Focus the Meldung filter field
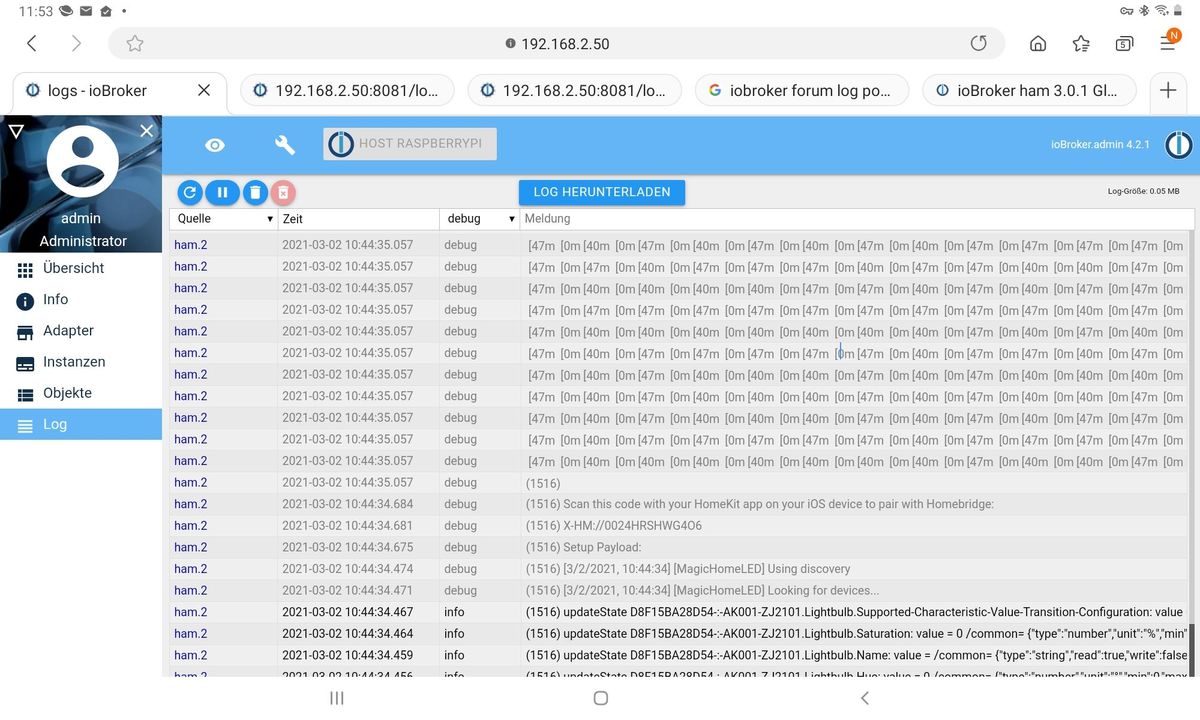Screen dimensions: 1200x720 [x=858, y=218]
